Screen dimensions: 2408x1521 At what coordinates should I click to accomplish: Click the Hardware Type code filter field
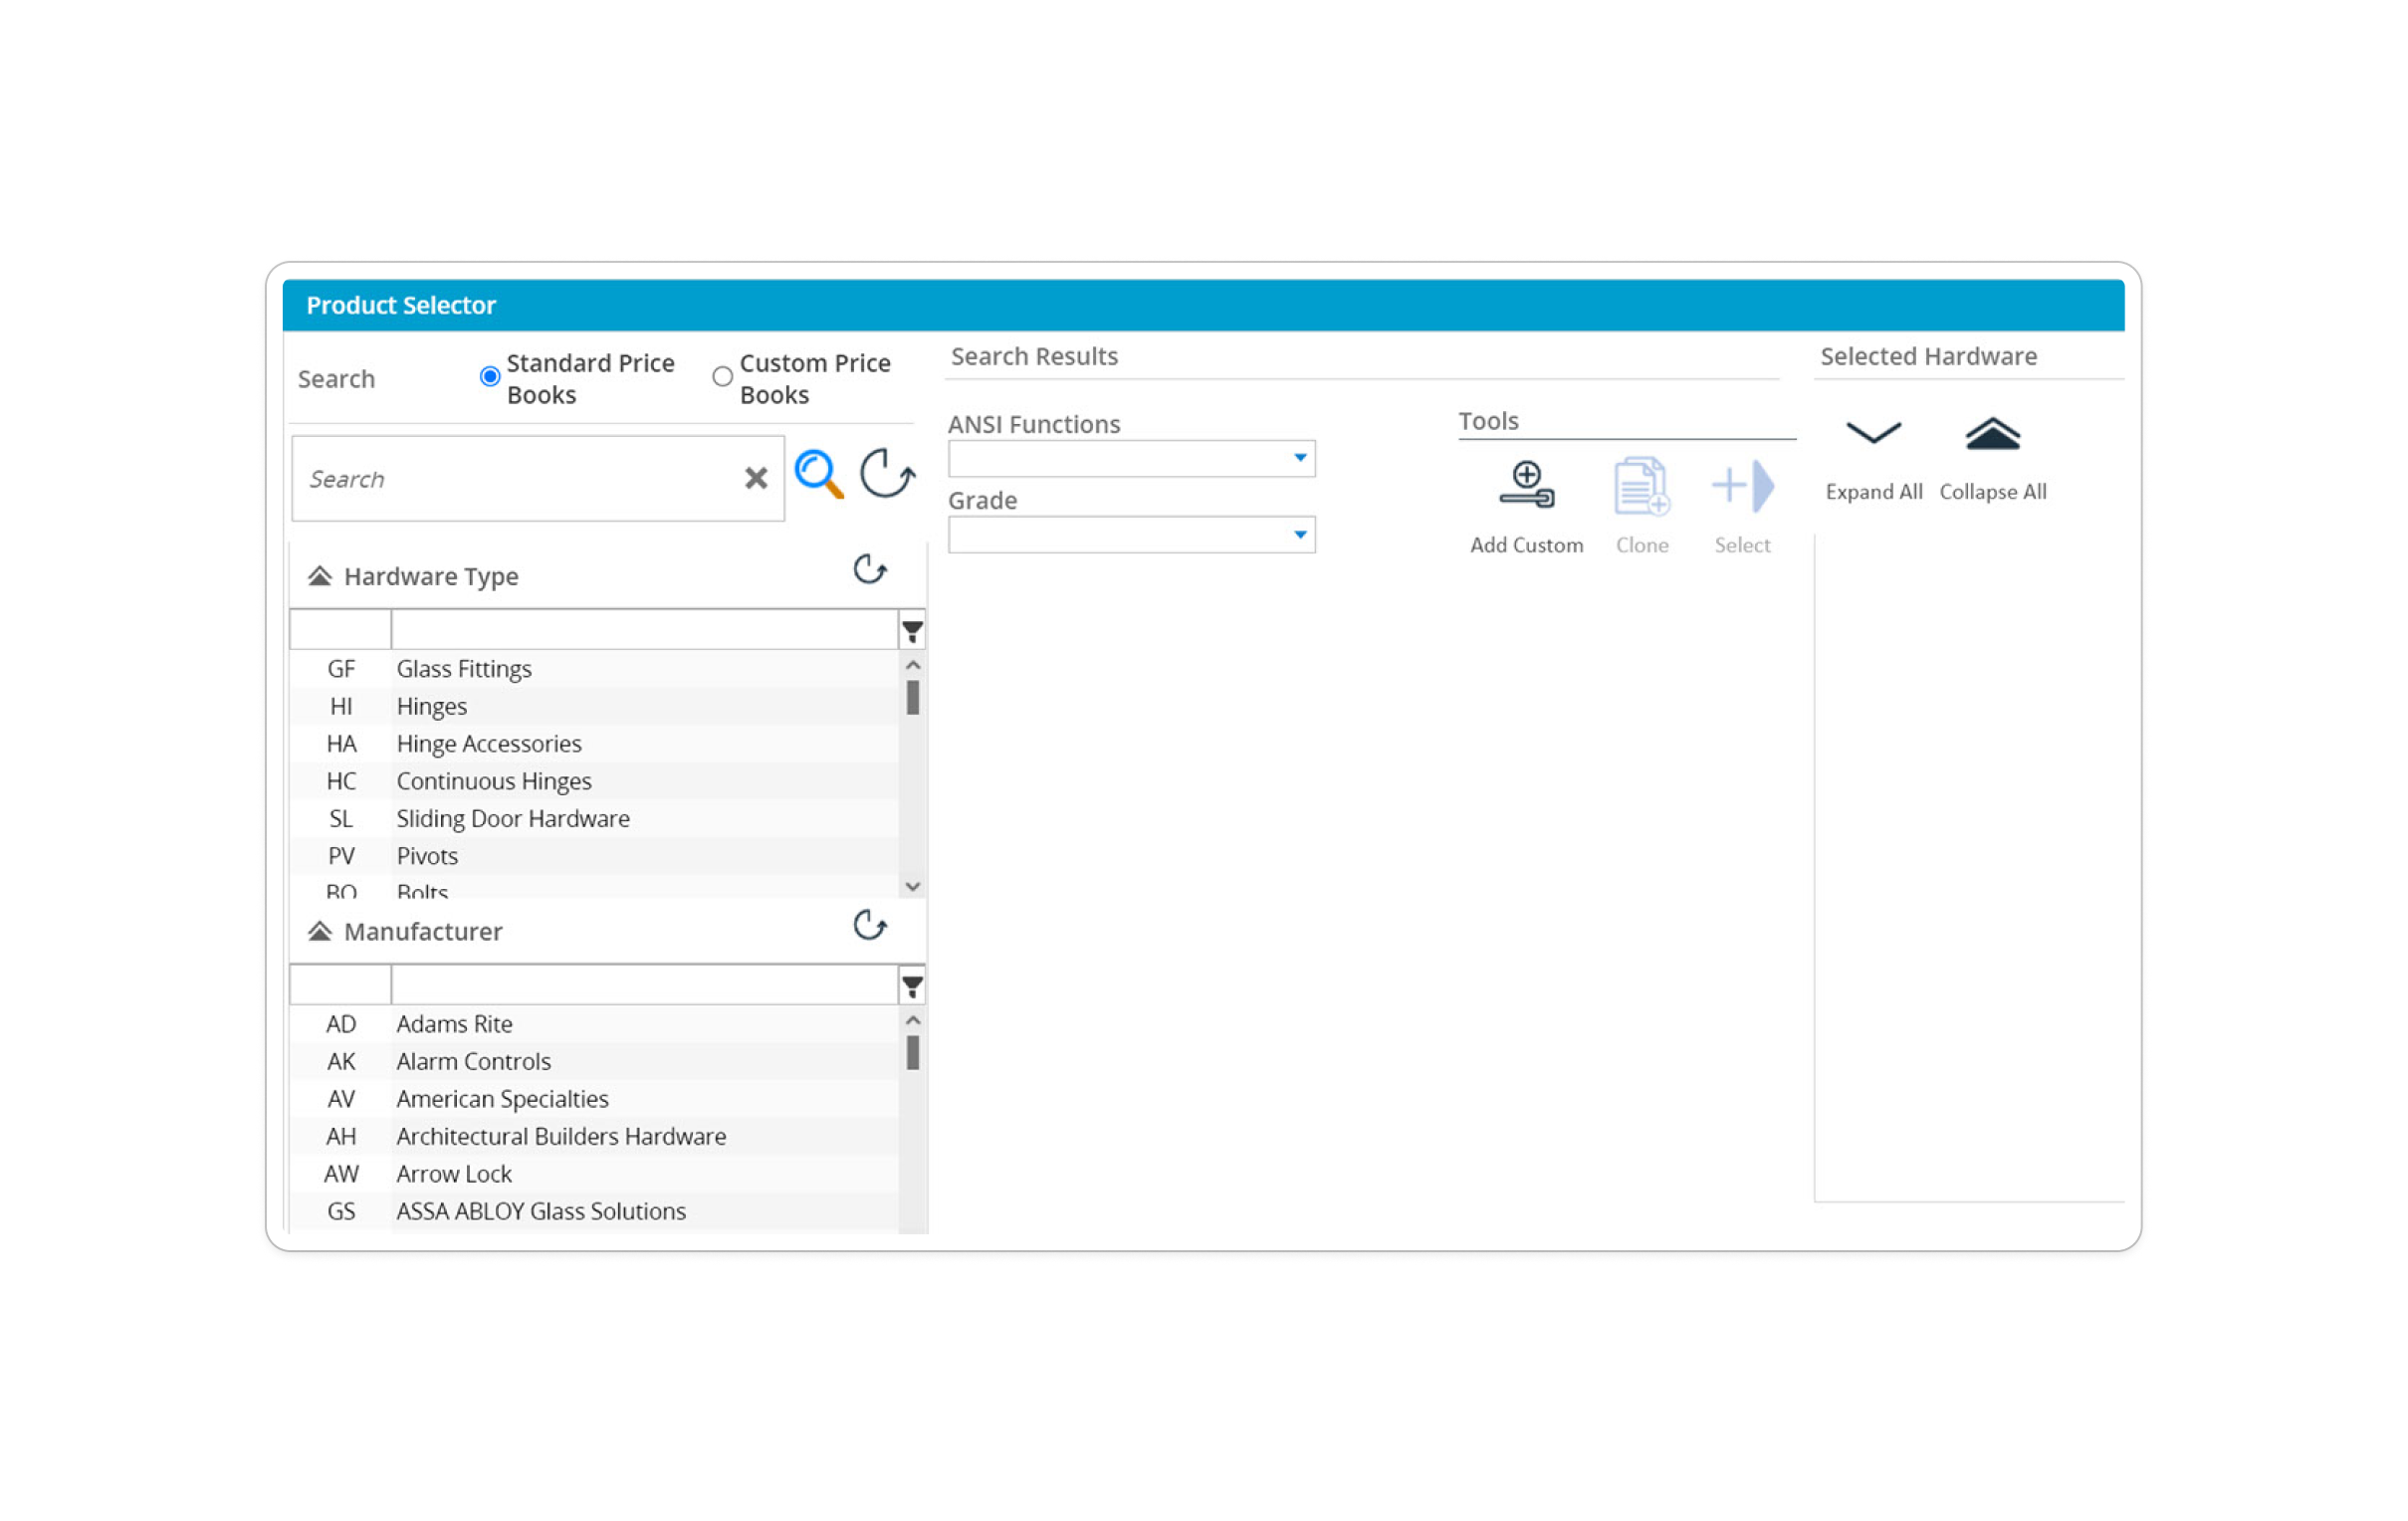coord(341,630)
